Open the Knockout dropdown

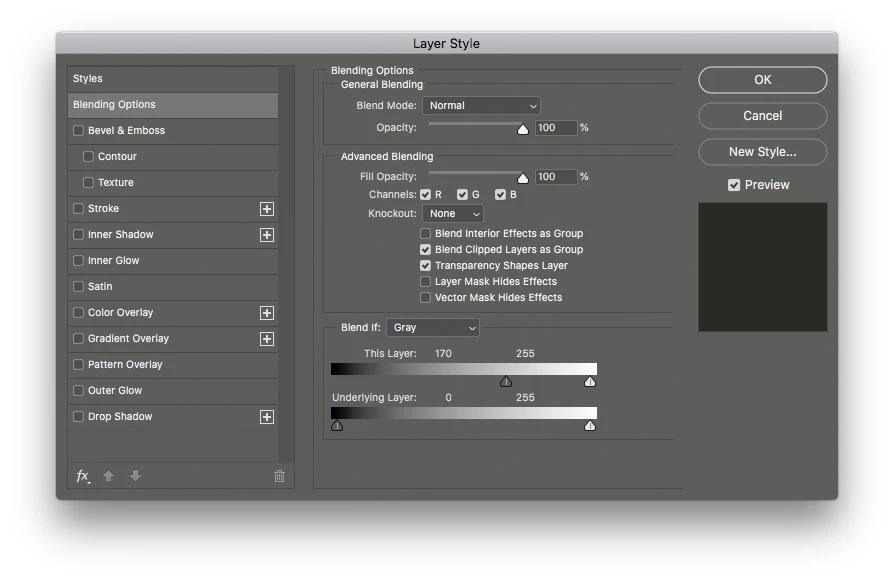coord(453,213)
